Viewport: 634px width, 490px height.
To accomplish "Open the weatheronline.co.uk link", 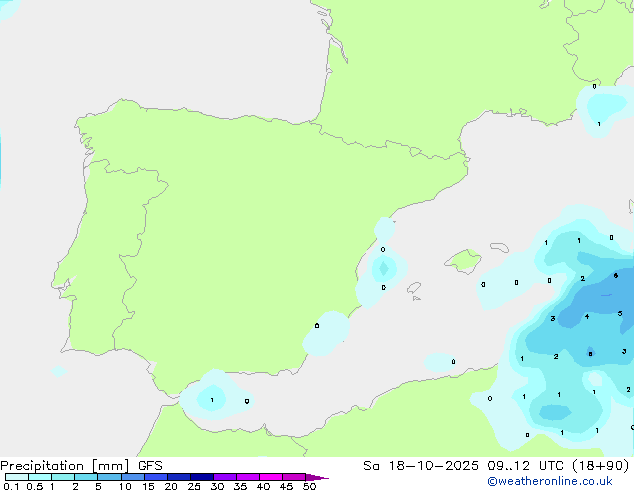I will coord(550,481).
